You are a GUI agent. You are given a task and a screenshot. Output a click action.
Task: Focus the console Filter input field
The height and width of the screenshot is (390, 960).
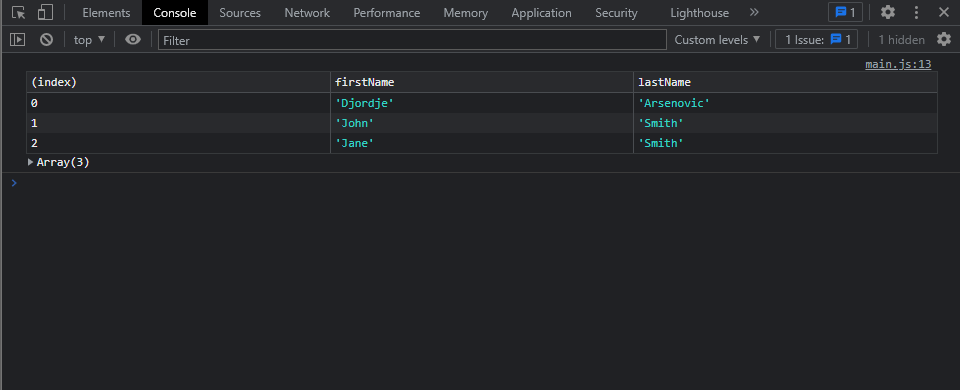[412, 40]
